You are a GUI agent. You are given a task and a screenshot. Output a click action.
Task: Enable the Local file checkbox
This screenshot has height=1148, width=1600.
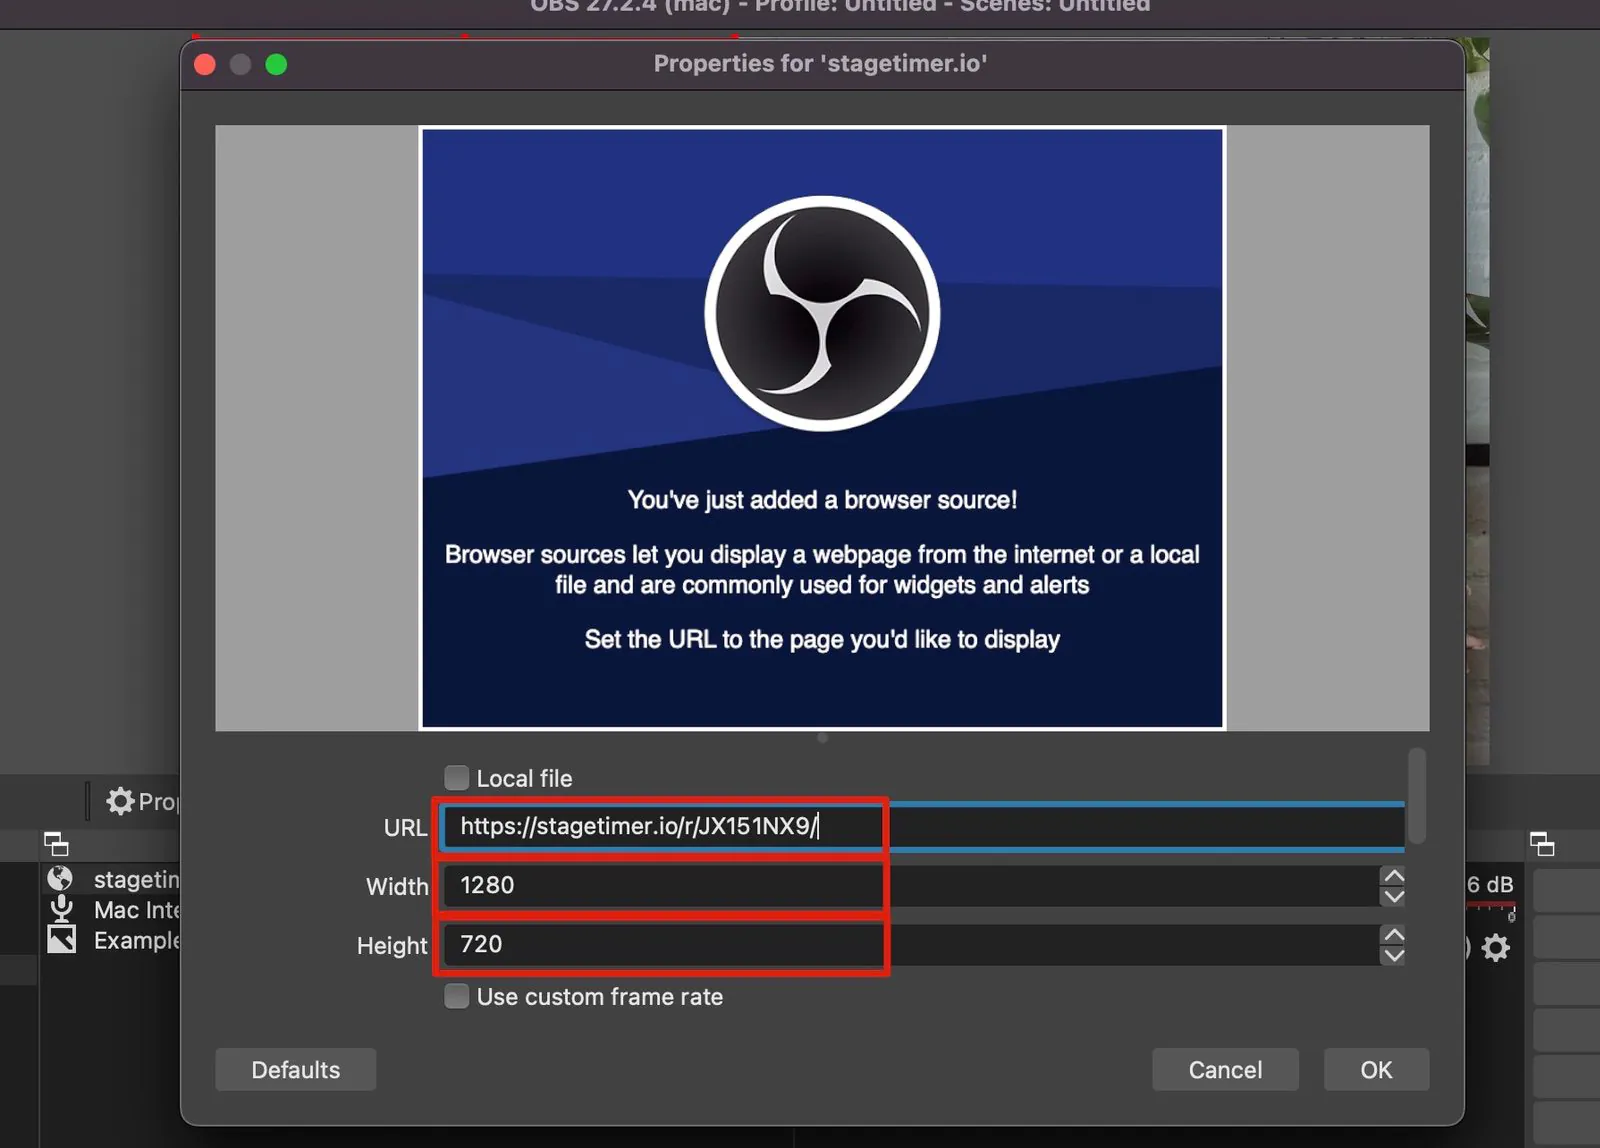[456, 777]
